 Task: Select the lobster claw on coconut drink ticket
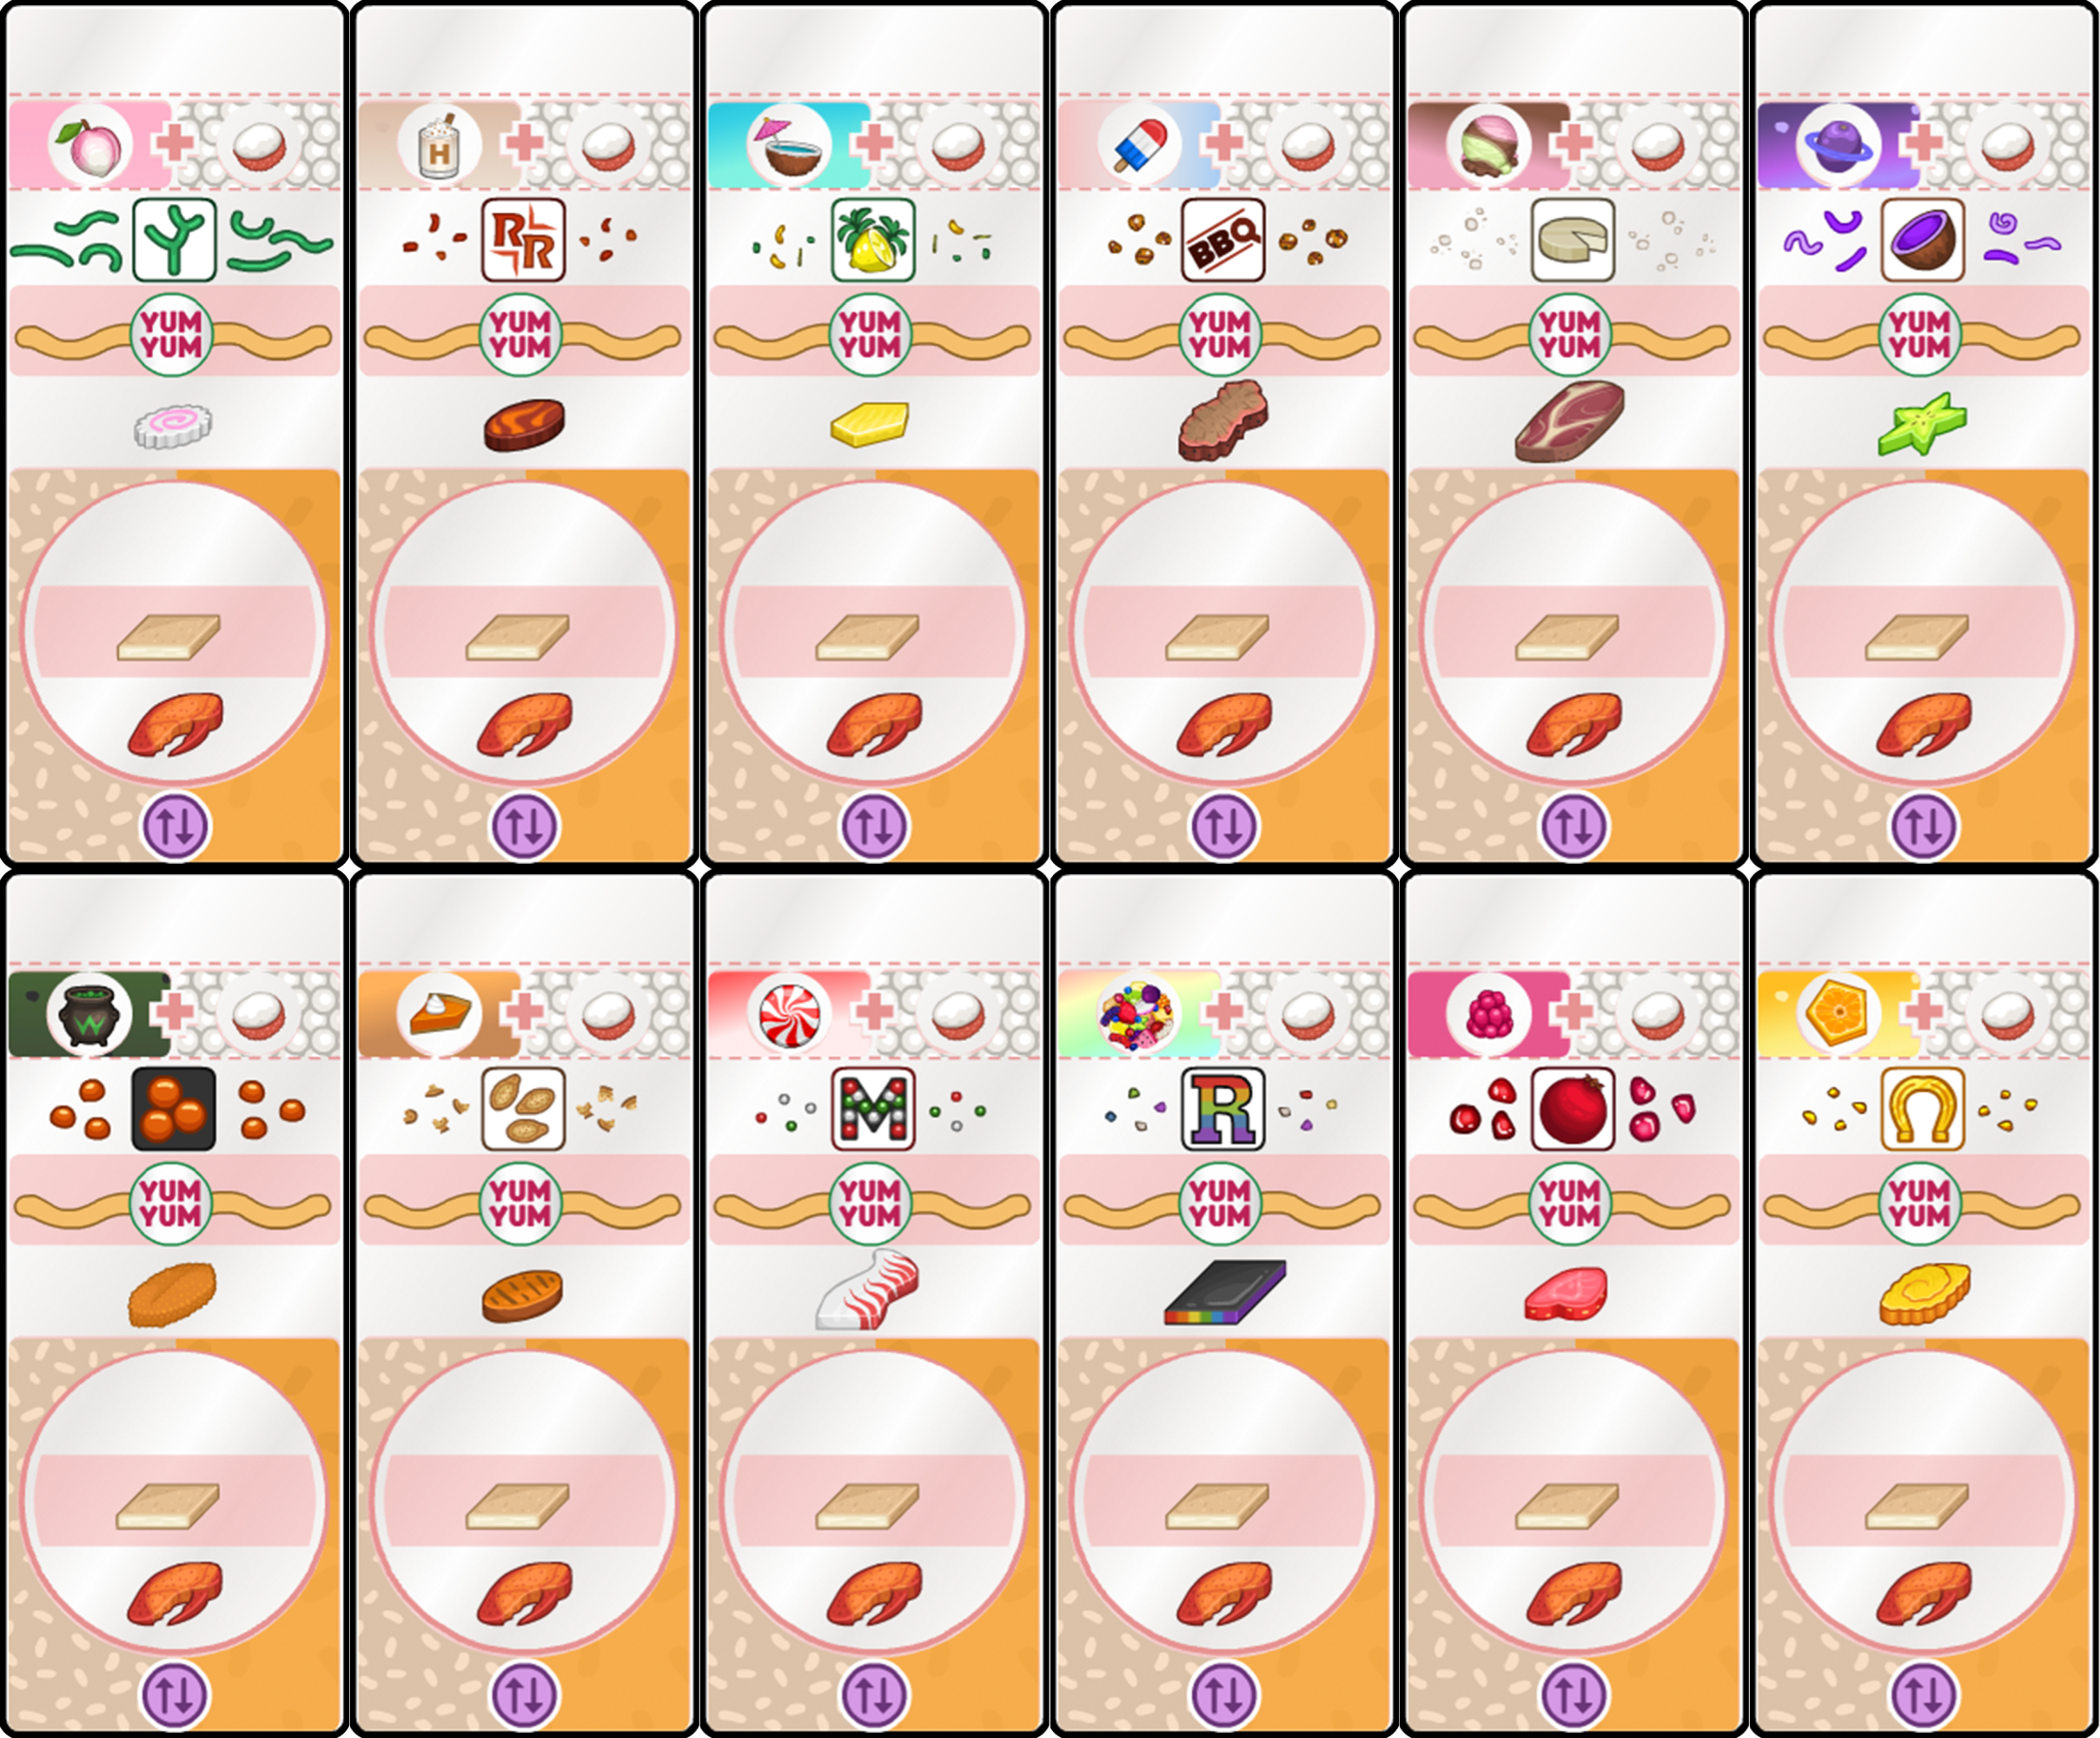coord(875,725)
